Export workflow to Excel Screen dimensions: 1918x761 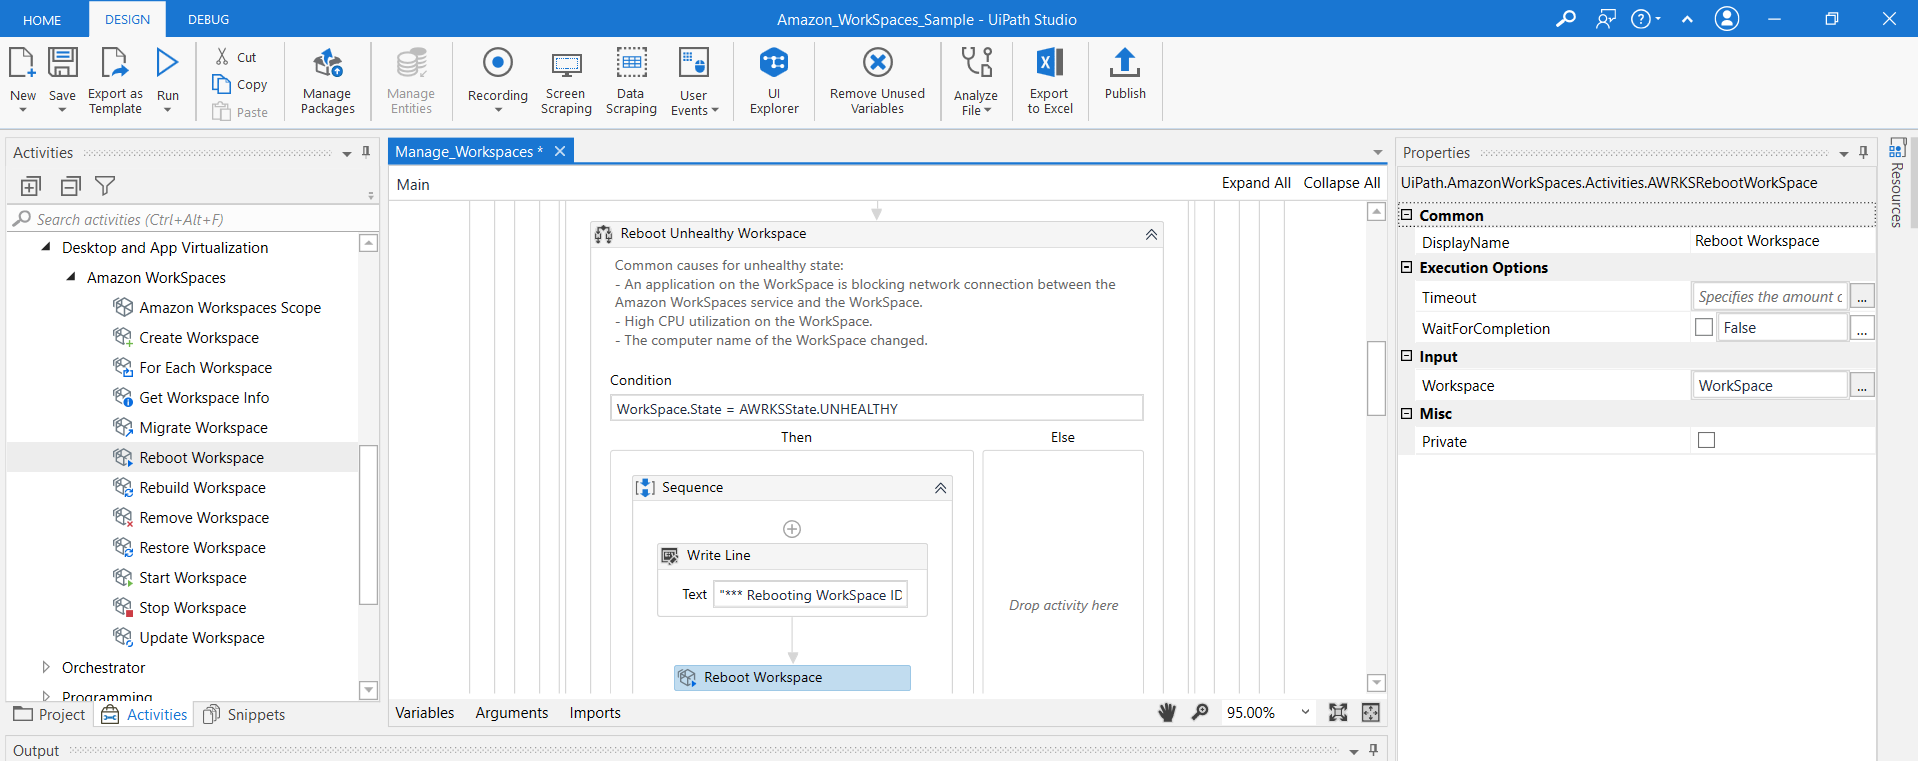point(1050,80)
